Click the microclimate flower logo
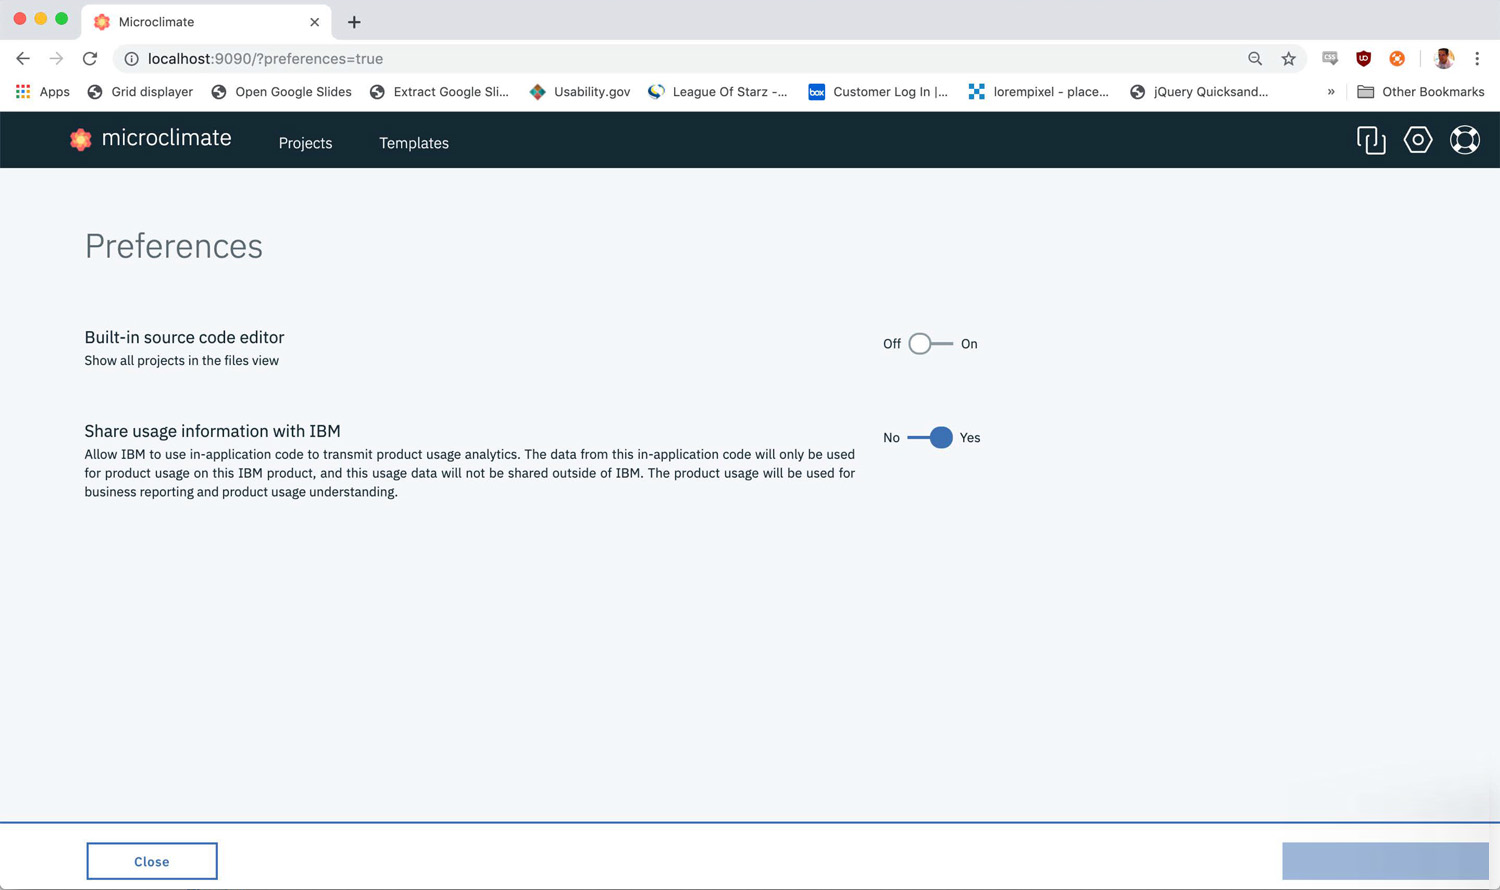Screen dimensions: 1500x890 (x=81, y=139)
